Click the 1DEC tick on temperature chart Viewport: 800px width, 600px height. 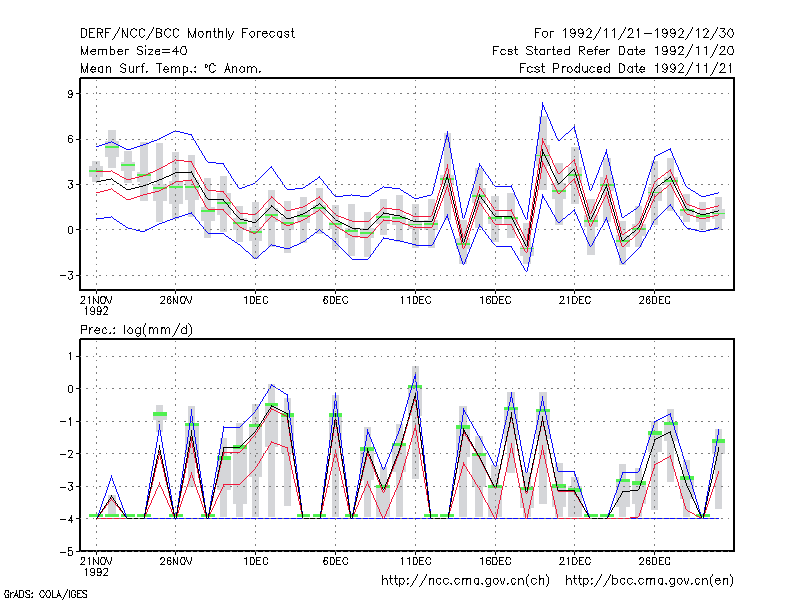tap(256, 300)
